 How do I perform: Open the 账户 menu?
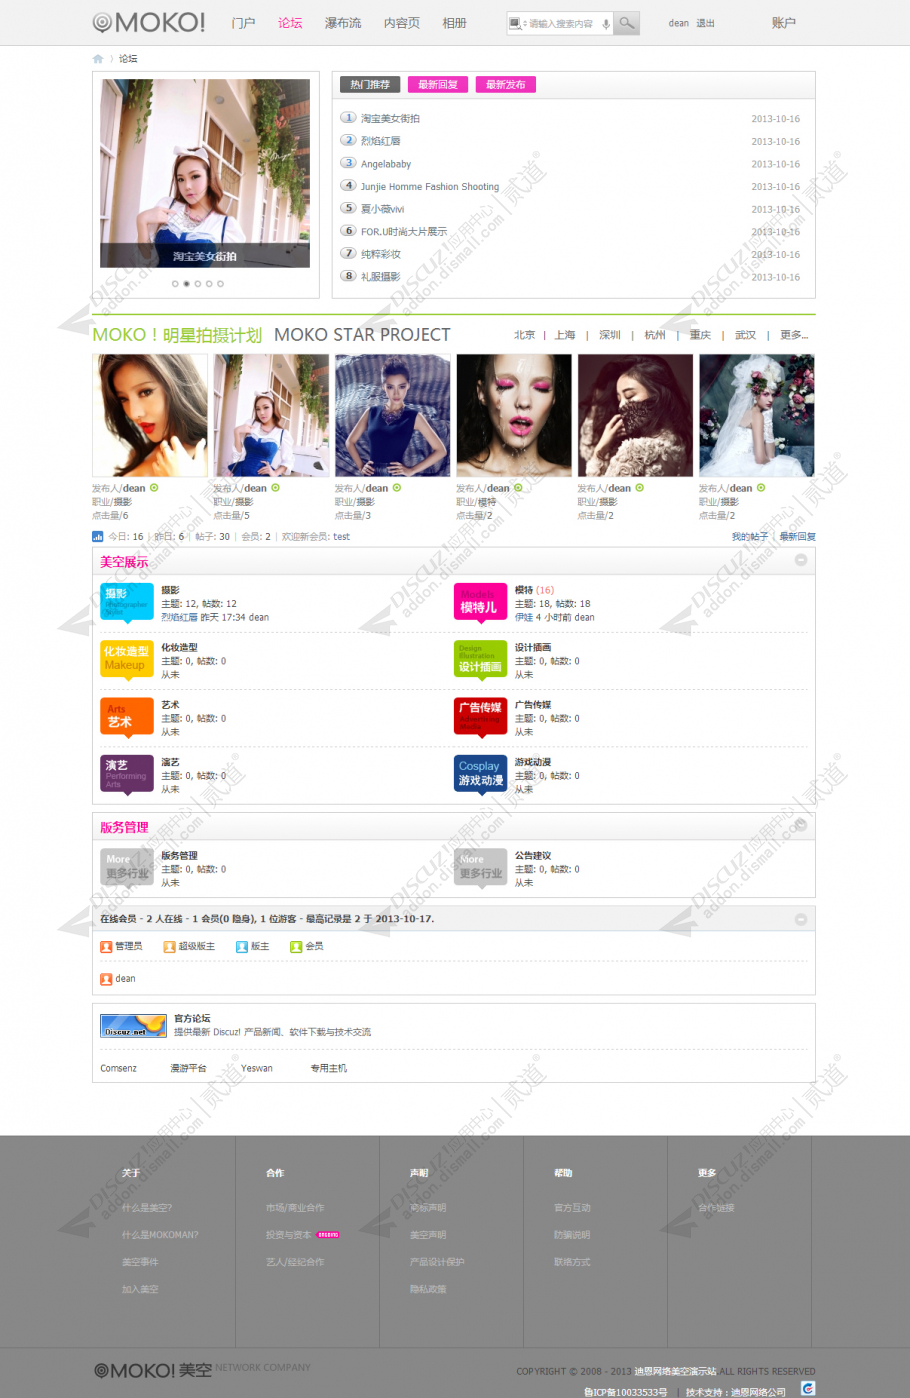point(784,23)
